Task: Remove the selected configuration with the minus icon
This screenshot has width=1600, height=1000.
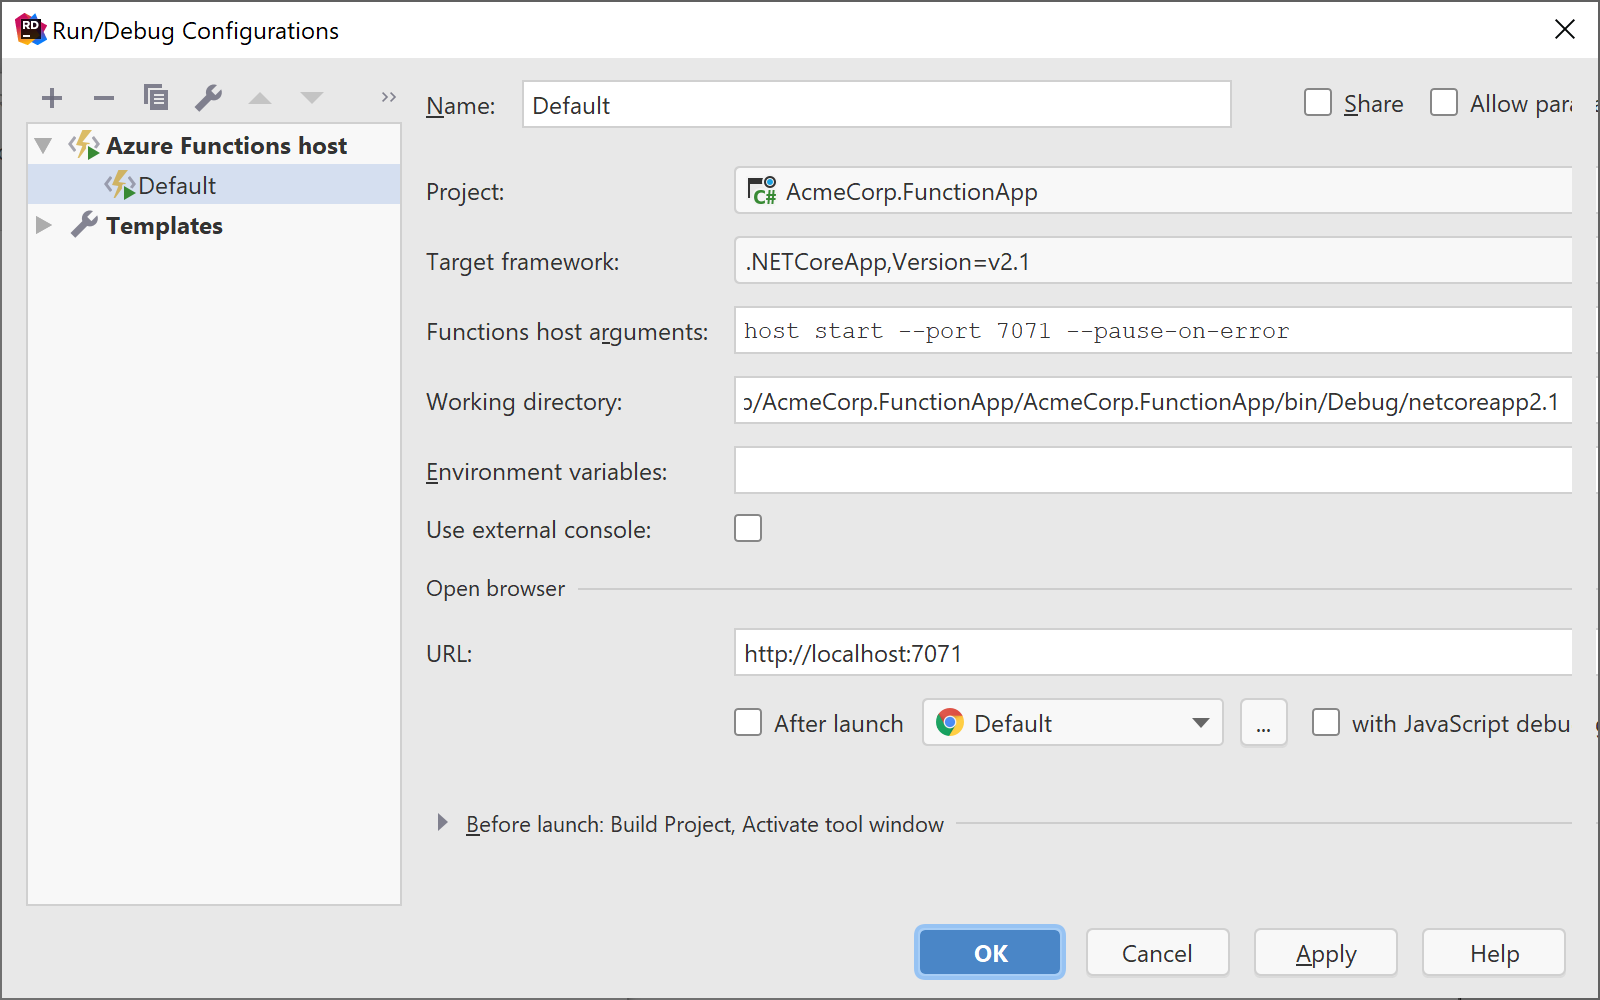Action: point(104,98)
